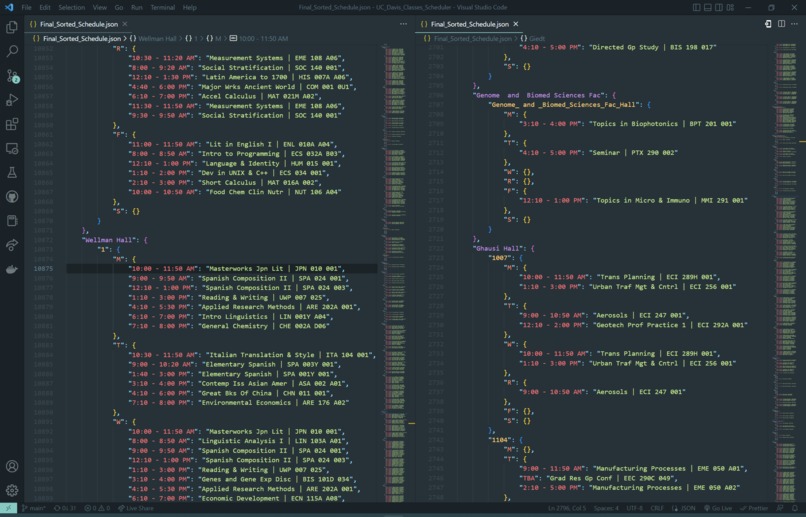Open Customize Layout button in title bar
Viewport: 806px width, 517px height.
pyautogui.click(x=730, y=7)
